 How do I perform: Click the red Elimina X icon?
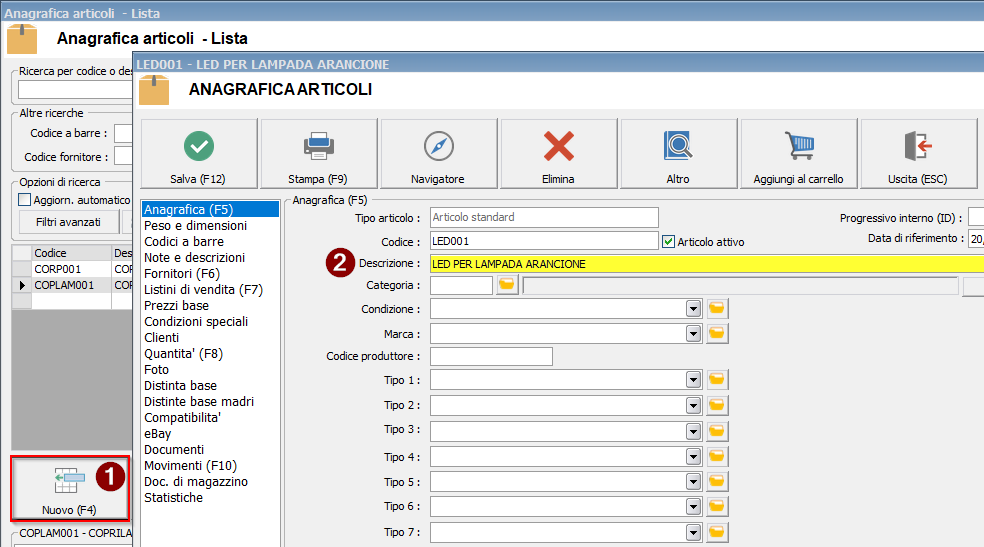558,146
